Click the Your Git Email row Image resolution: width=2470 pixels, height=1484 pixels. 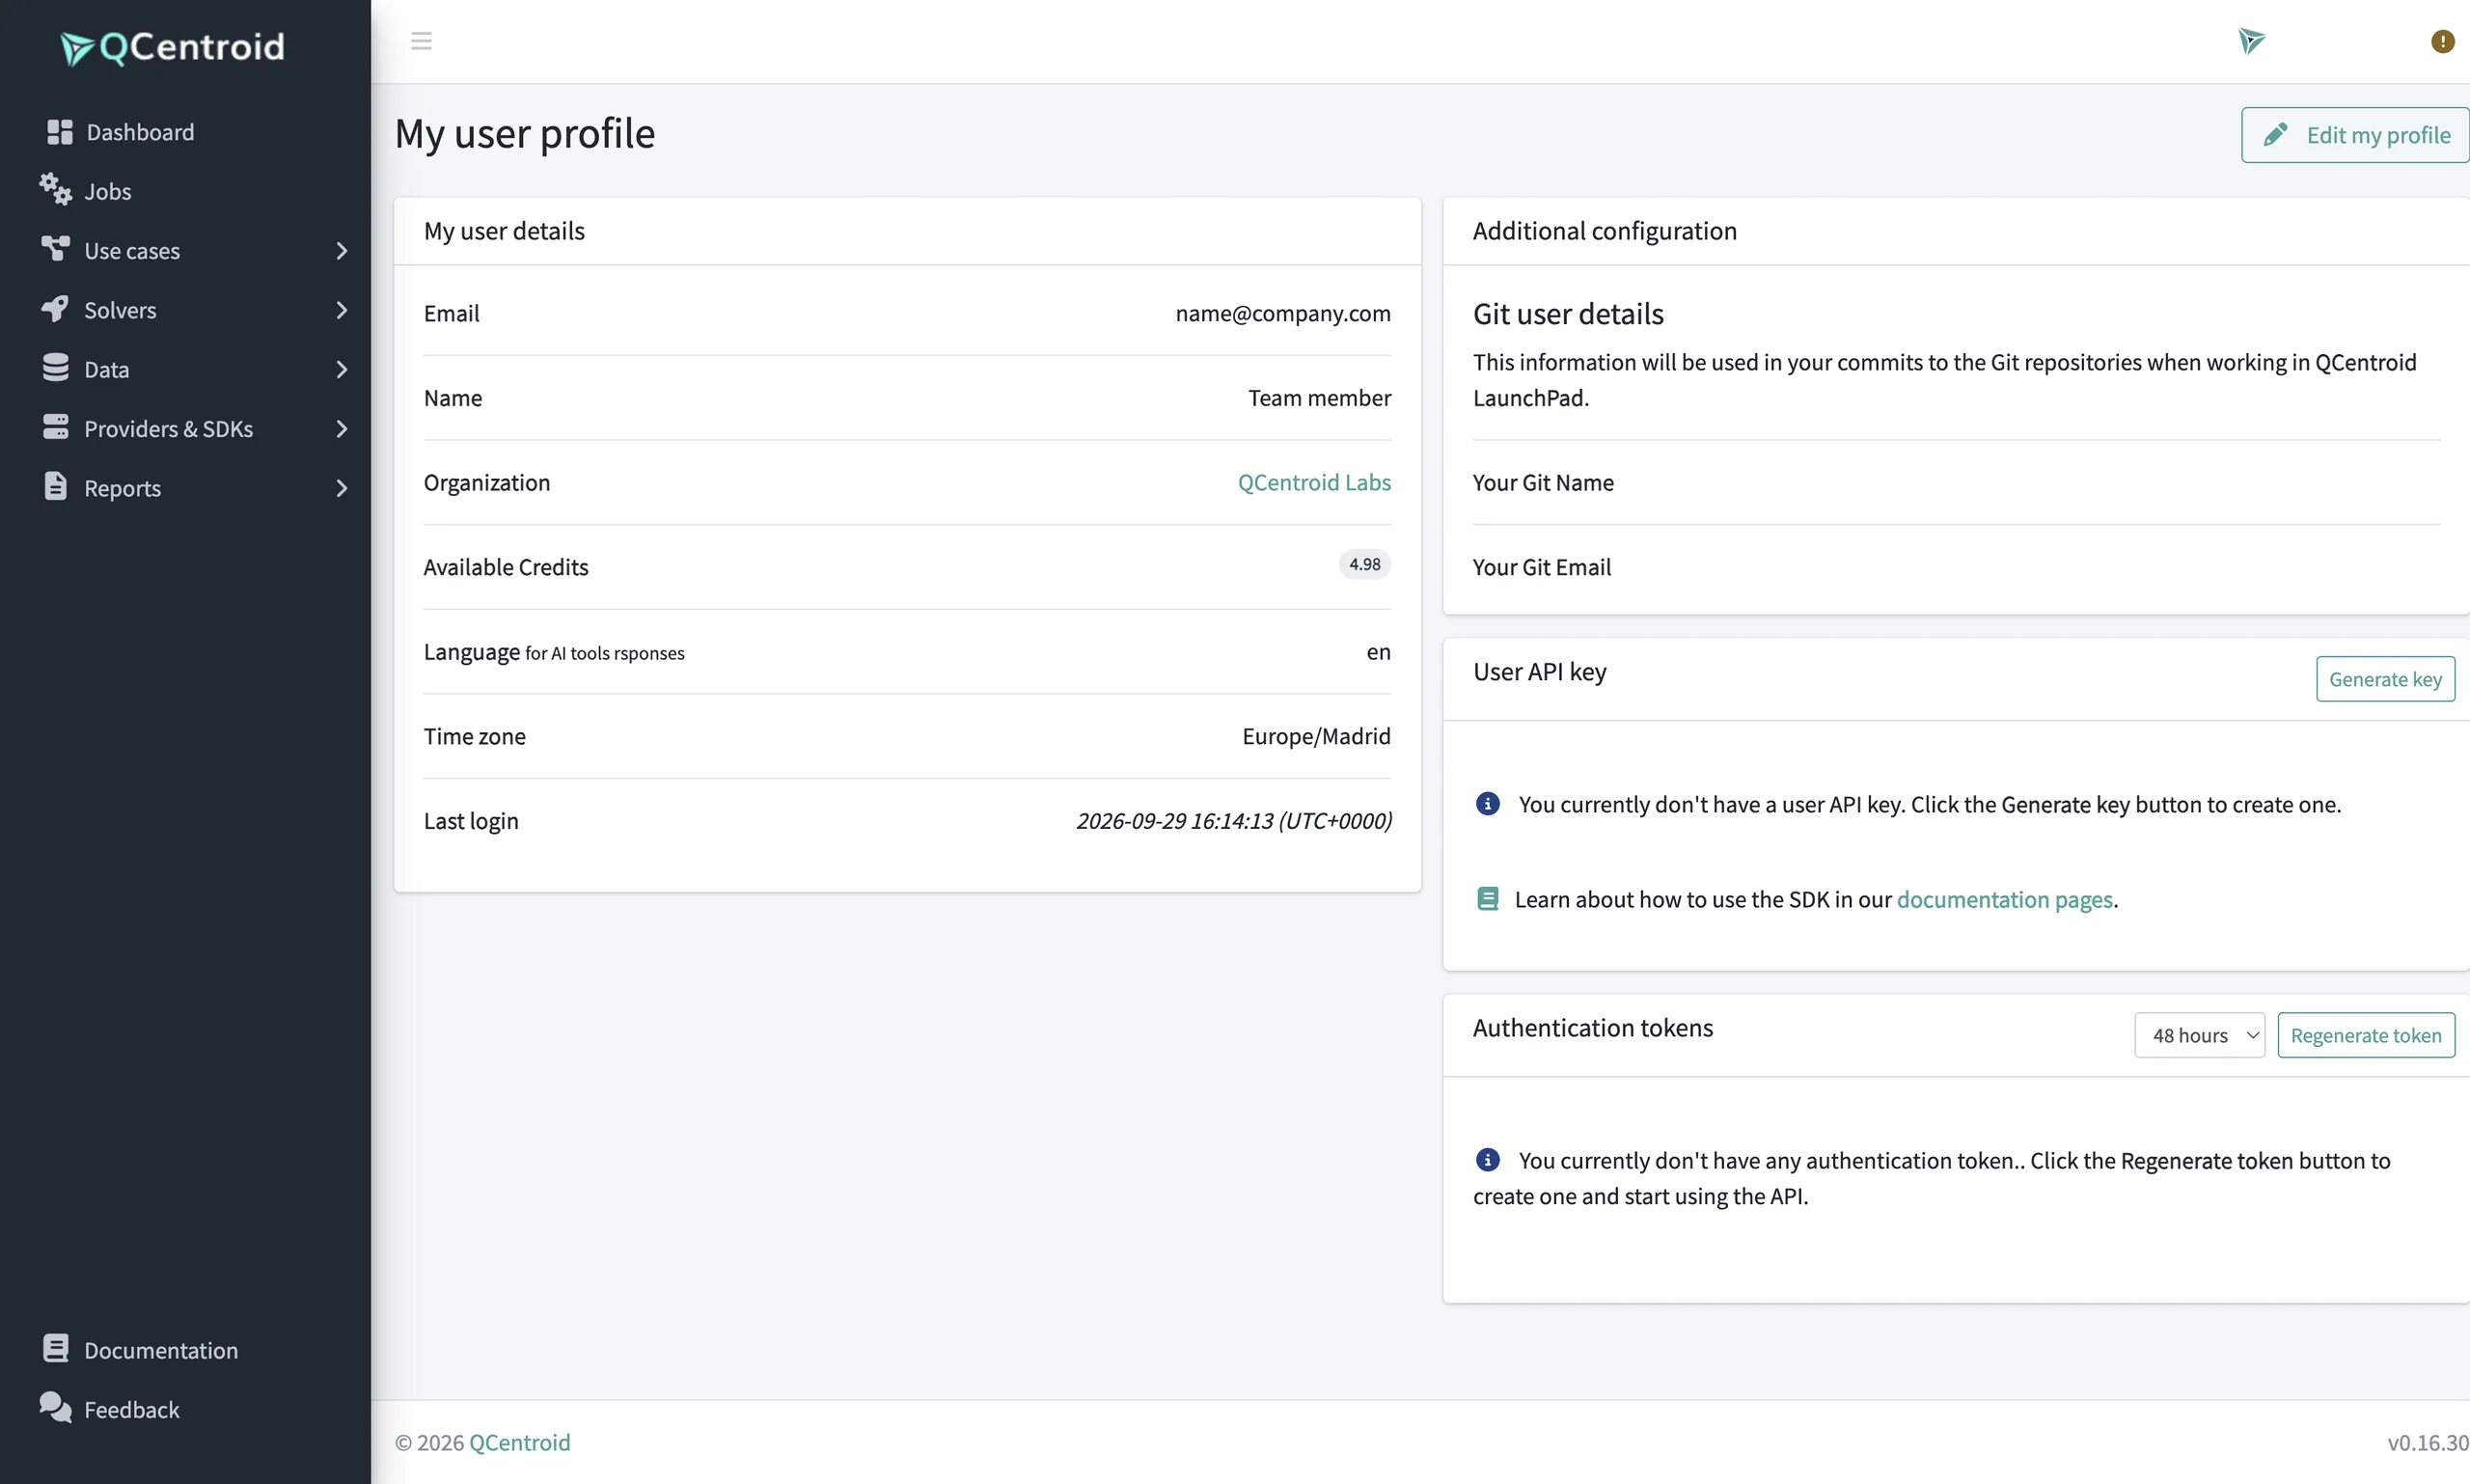point(1956,567)
